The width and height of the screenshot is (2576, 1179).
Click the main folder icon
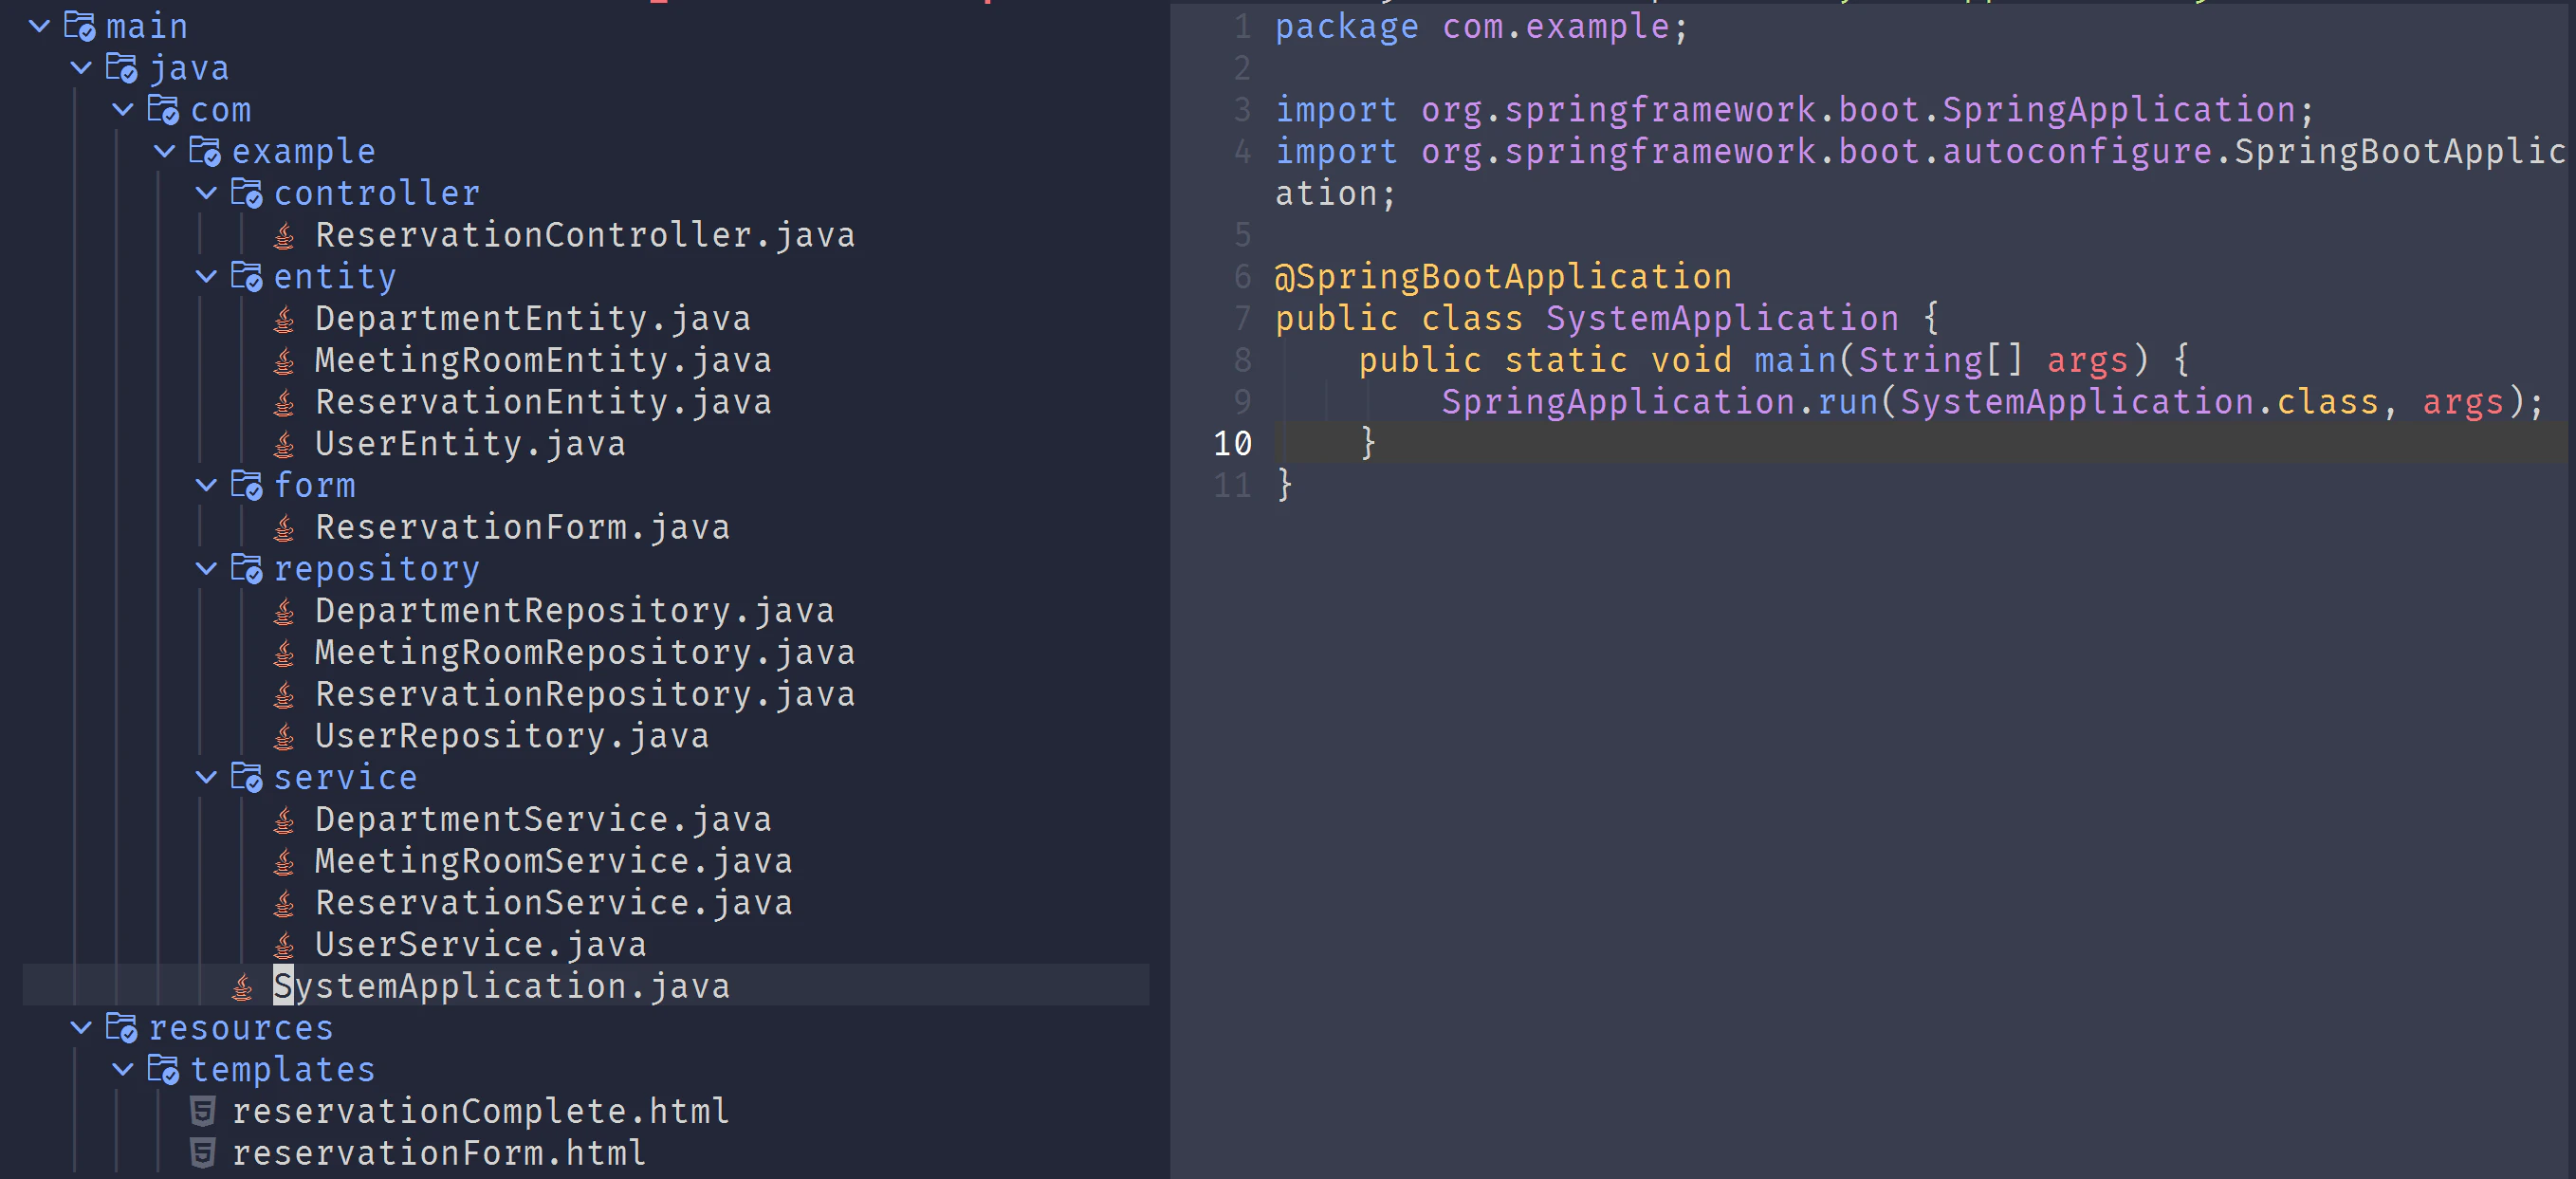pyautogui.click(x=80, y=26)
